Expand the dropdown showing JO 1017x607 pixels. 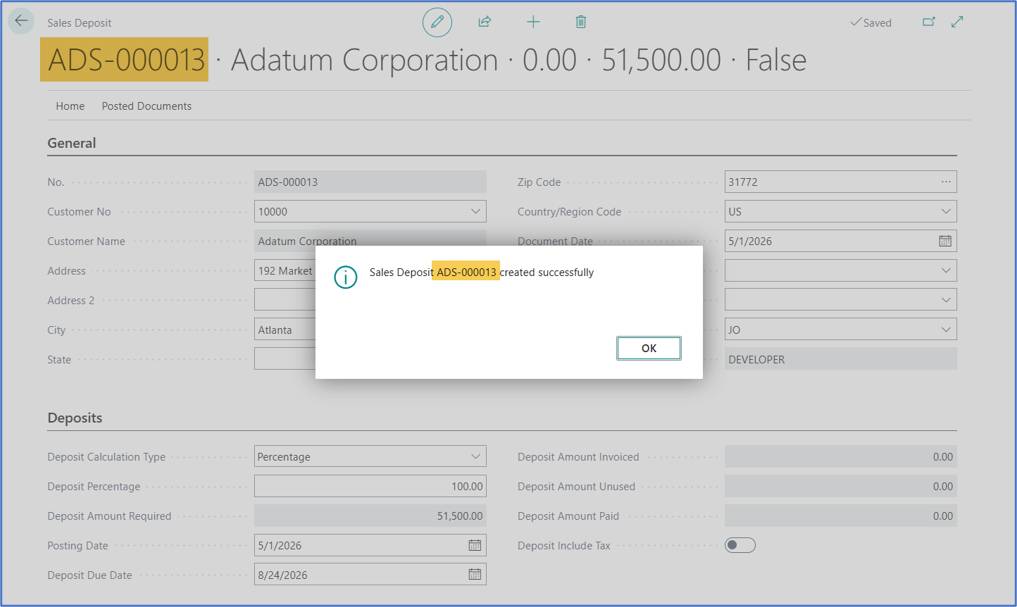[x=946, y=329]
